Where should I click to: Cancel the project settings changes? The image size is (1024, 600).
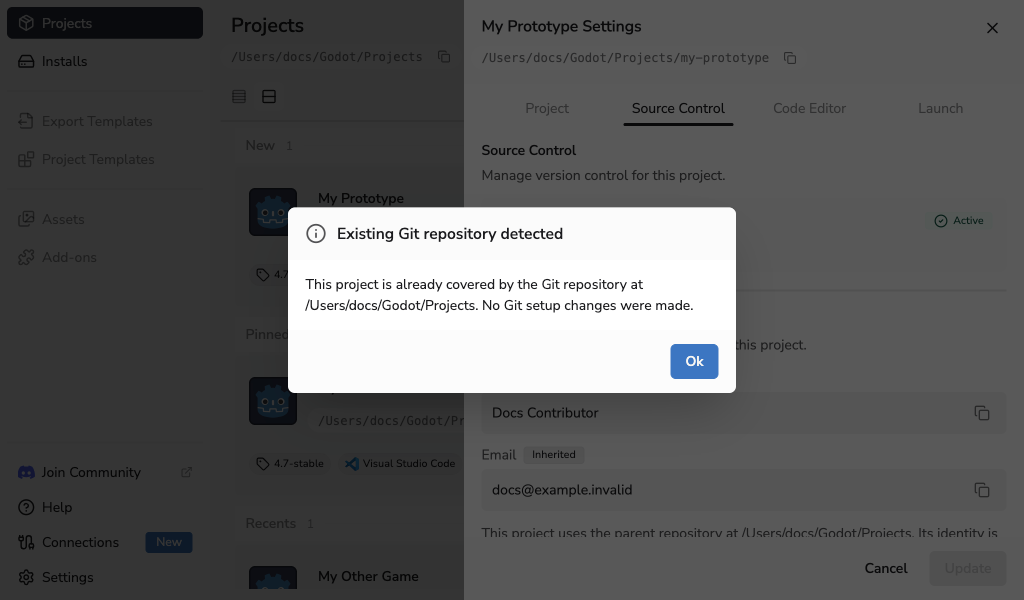click(886, 568)
